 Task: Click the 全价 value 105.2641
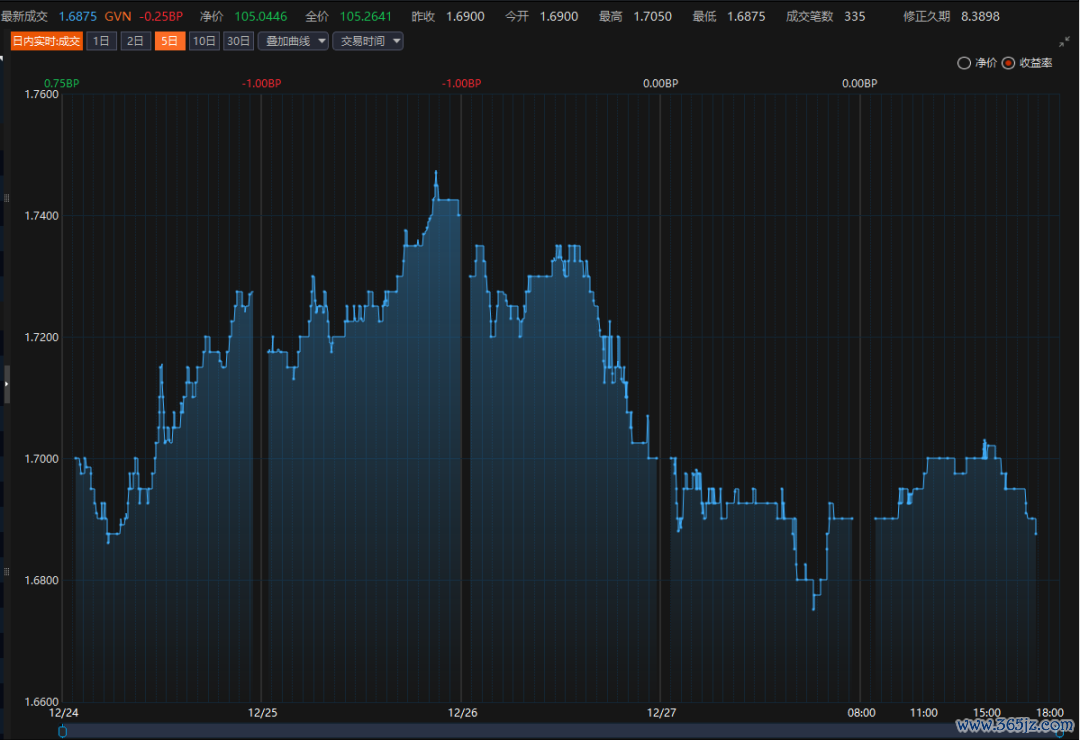(x=366, y=17)
